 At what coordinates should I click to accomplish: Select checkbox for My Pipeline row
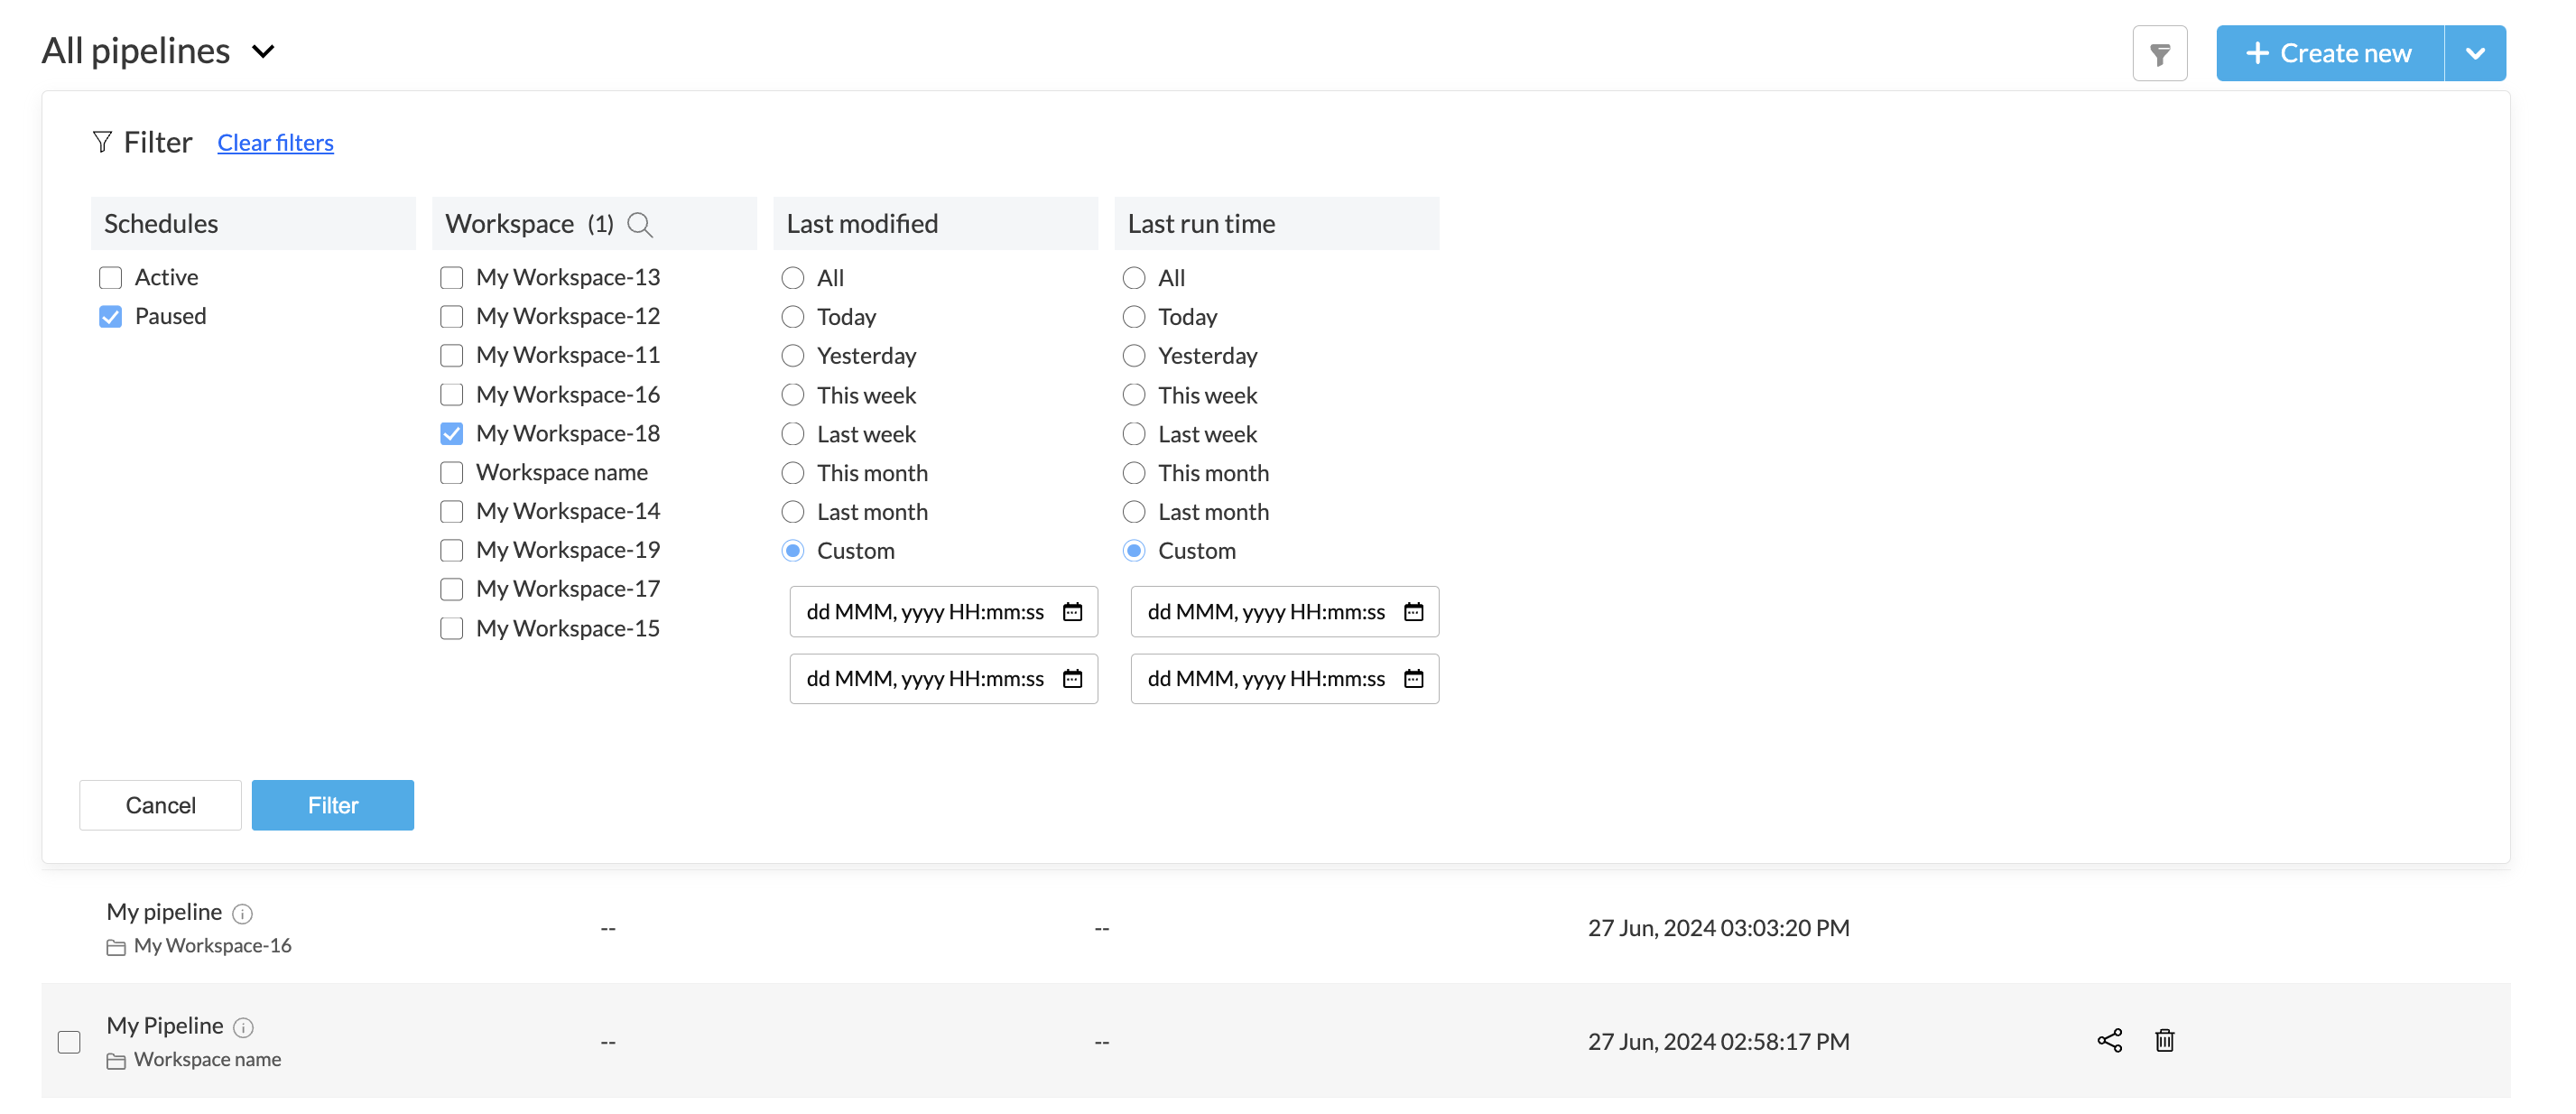tap(69, 1042)
